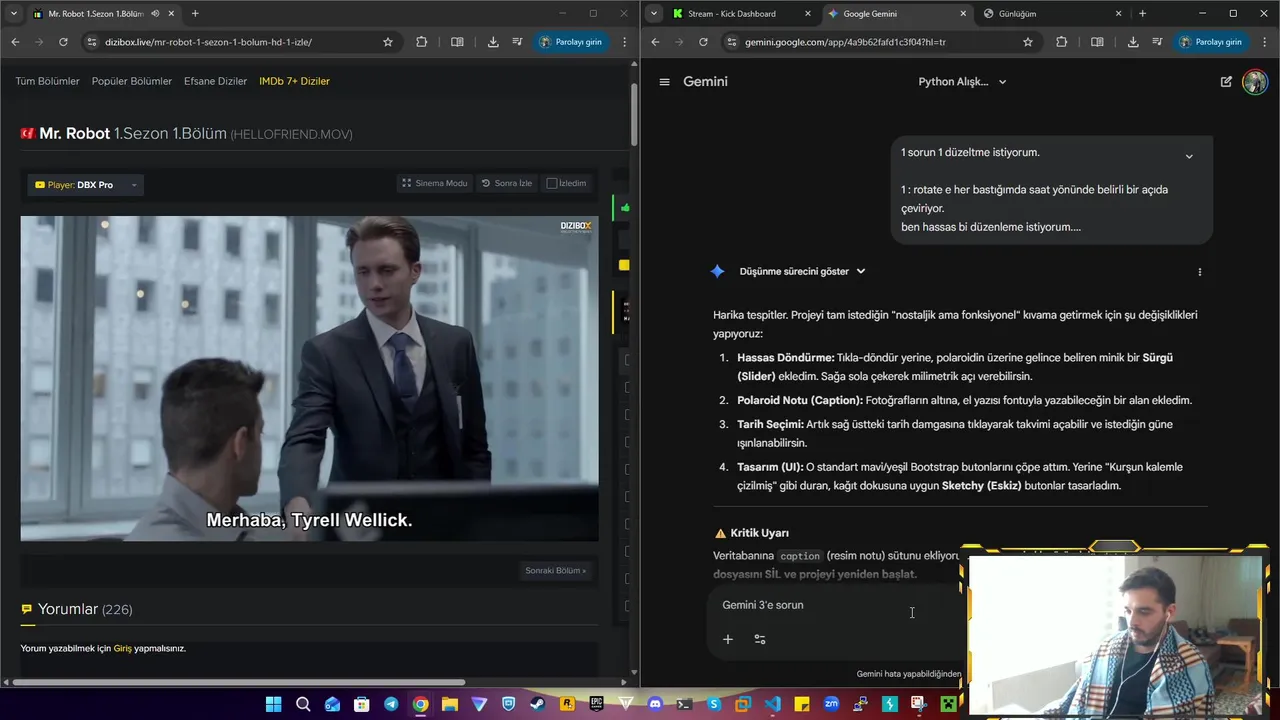Open Player DBX Pro dropdown
The height and width of the screenshot is (720, 1280).
[x=85, y=185]
